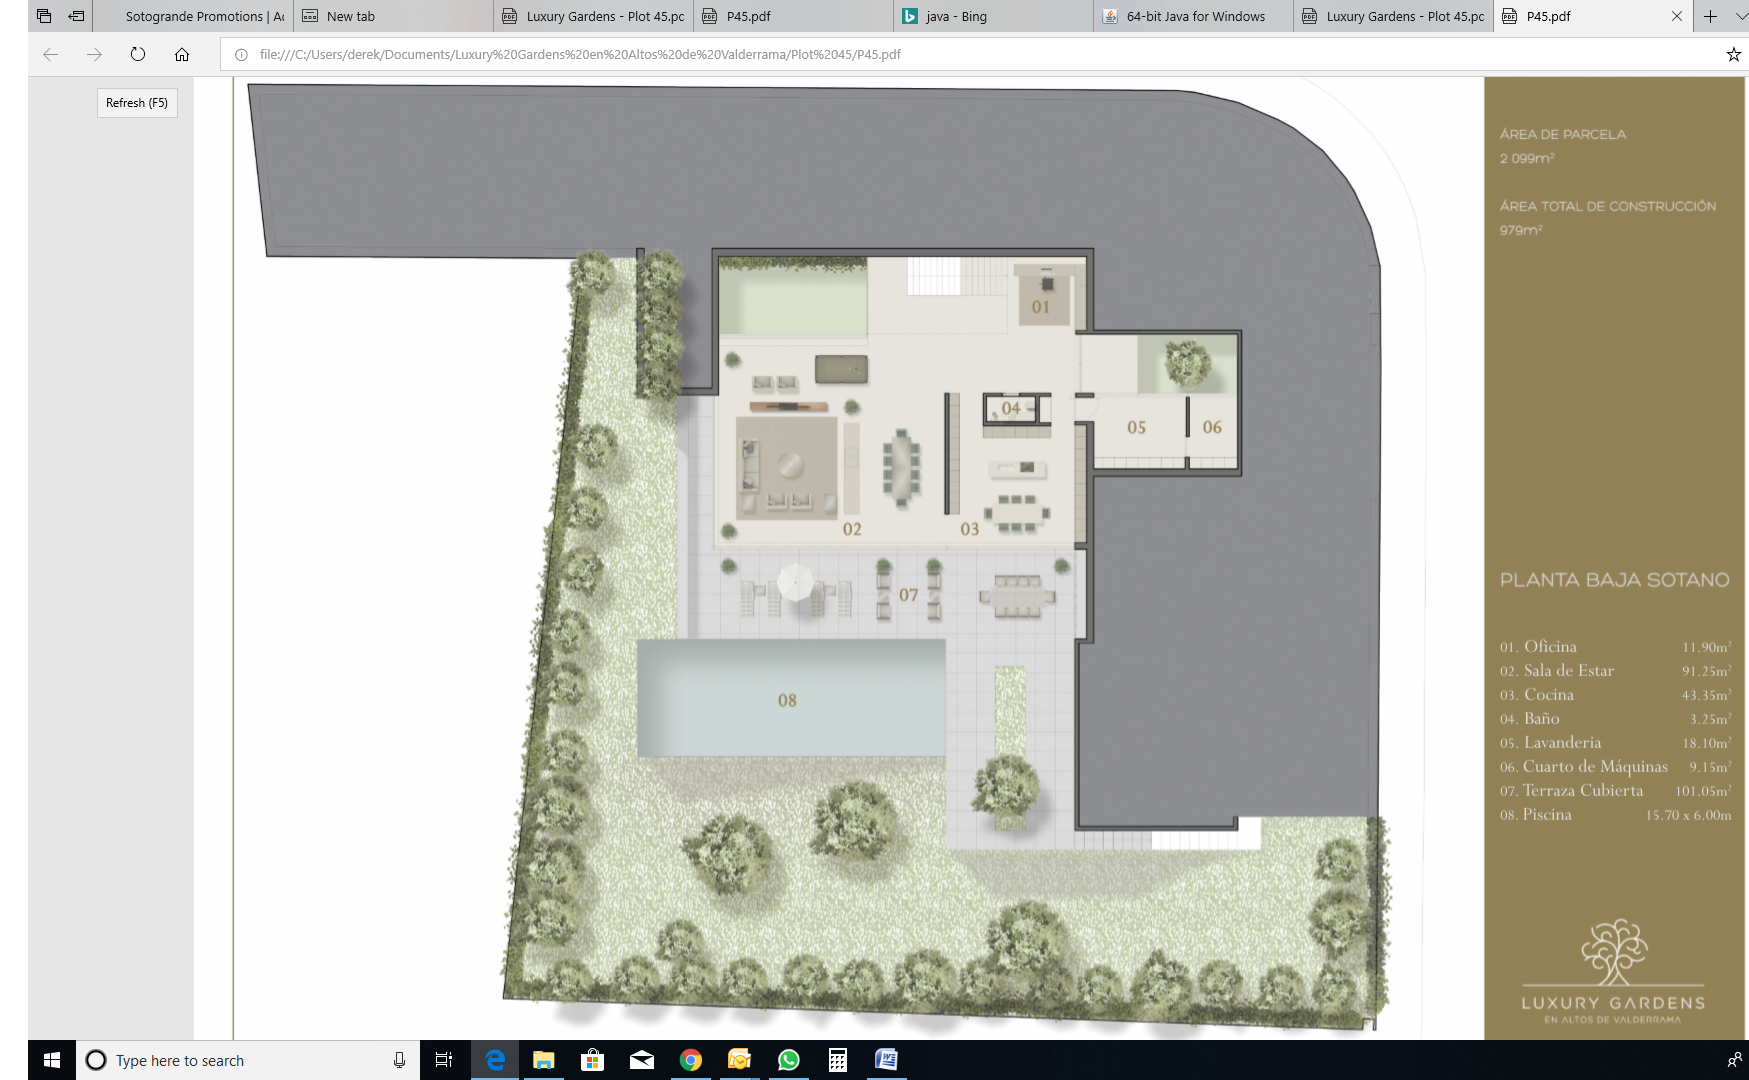Viewport: 1749px width, 1080px height.
Task: Open the 64-bit Java for Windows tab
Action: [x=1195, y=16]
